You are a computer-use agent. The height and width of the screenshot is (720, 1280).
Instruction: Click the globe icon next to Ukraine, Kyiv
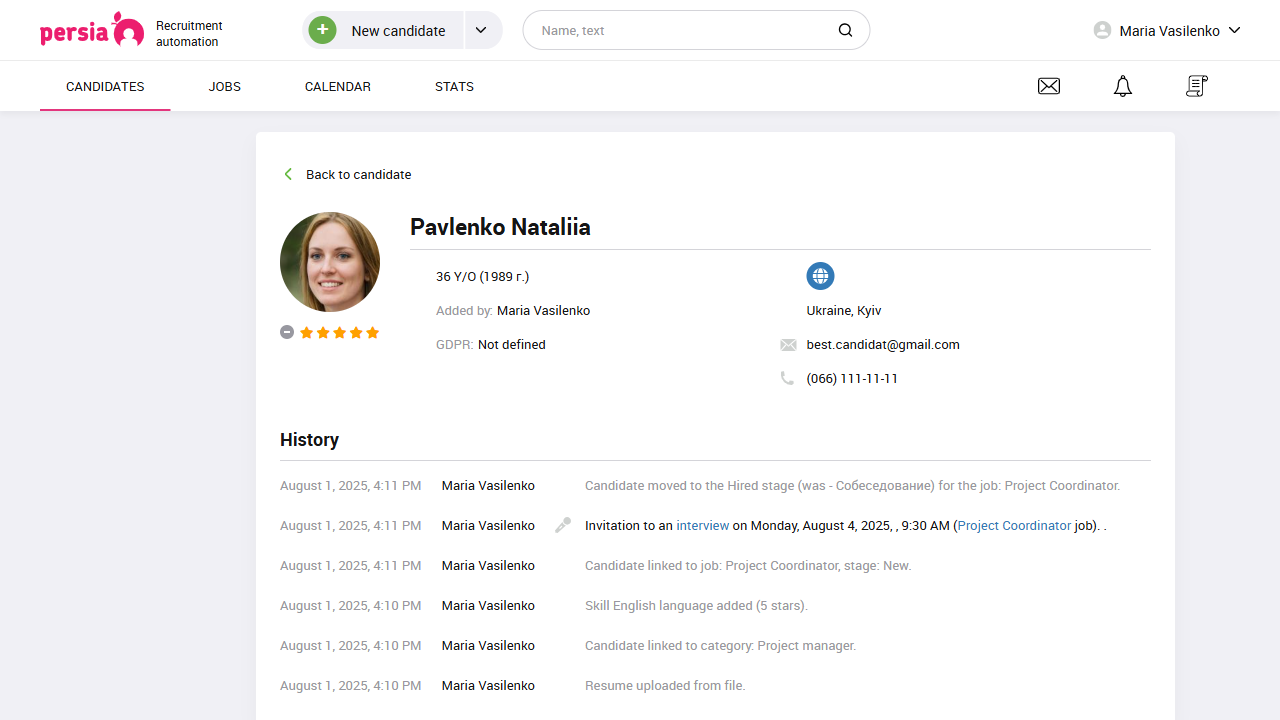click(x=820, y=276)
